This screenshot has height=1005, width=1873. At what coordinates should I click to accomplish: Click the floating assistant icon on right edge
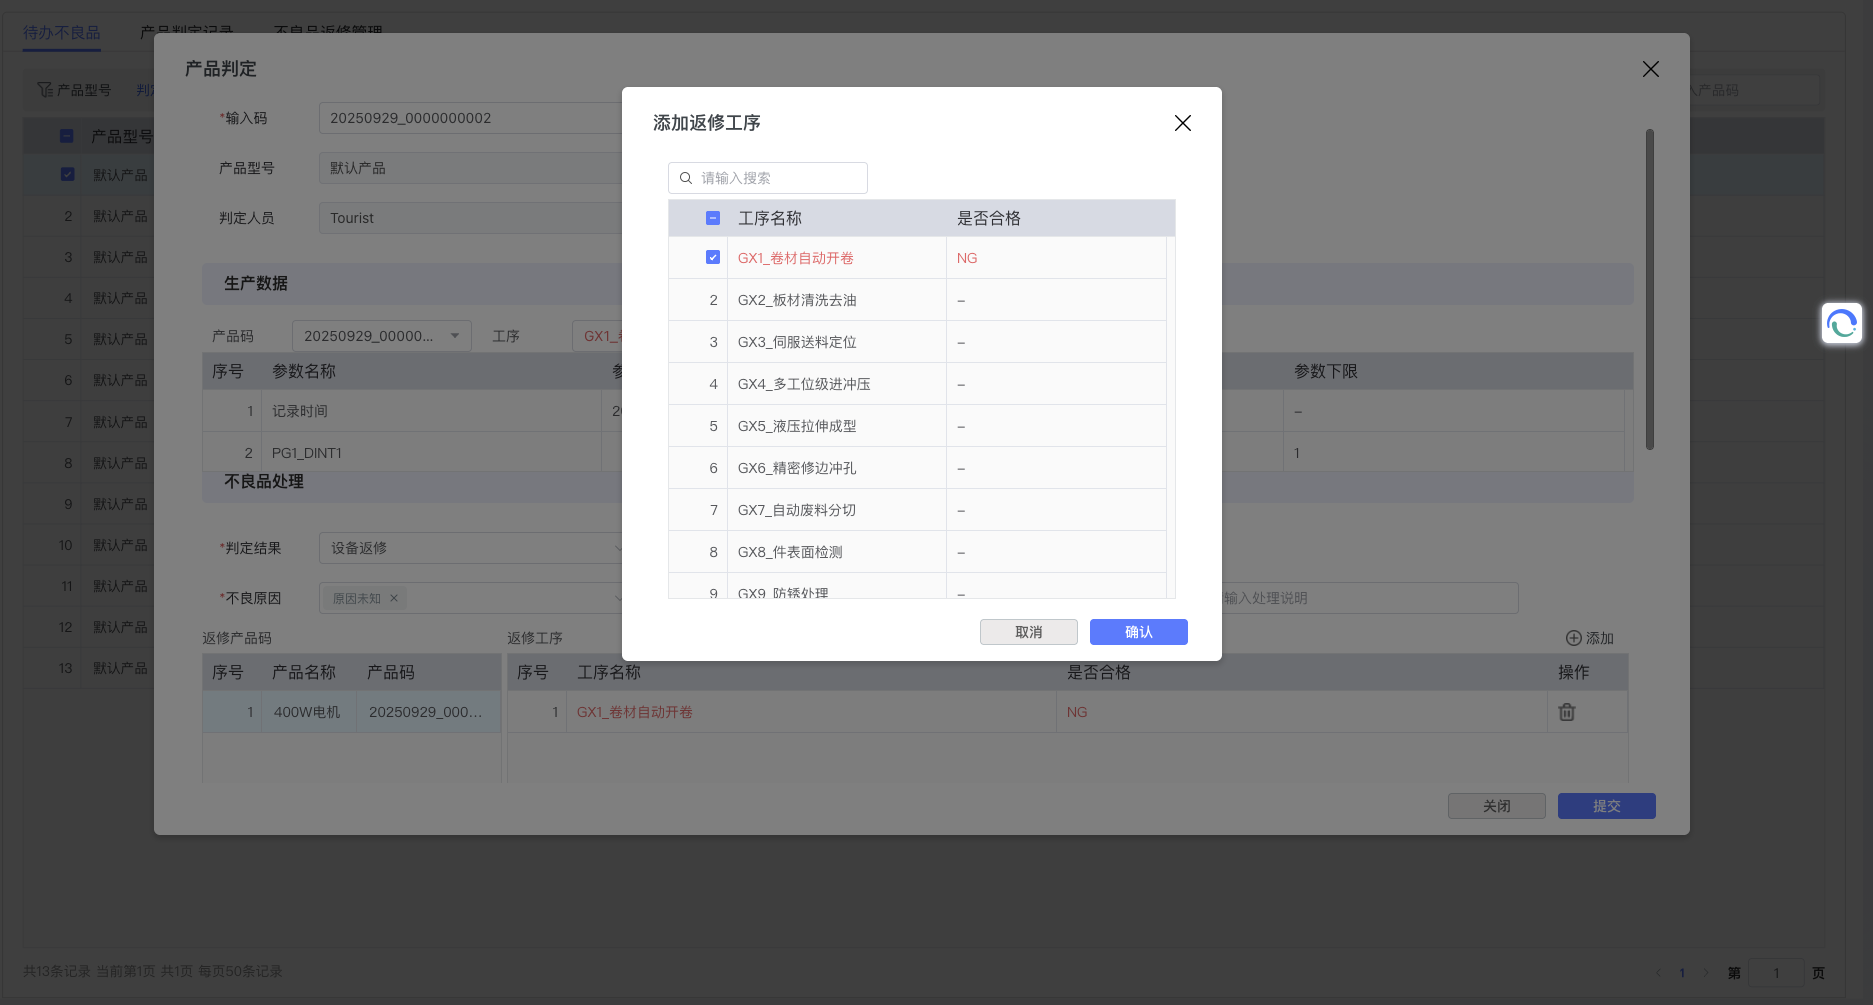coord(1841,324)
